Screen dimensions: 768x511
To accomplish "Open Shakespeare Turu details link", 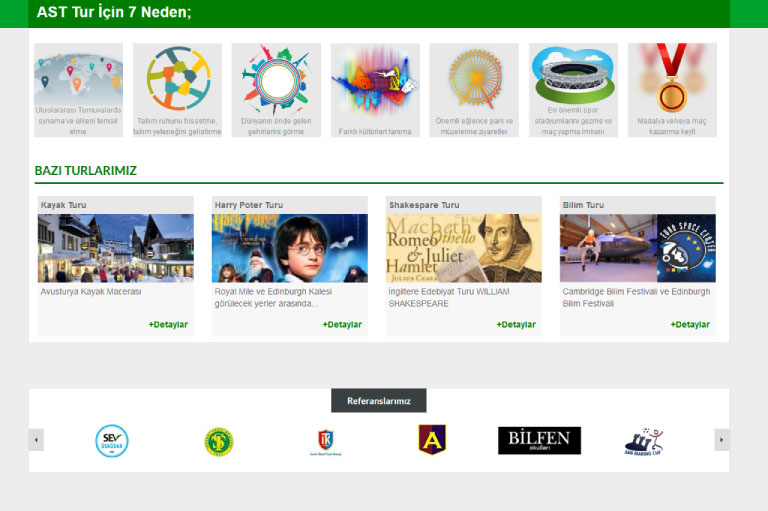I will click(x=516, y=324).
